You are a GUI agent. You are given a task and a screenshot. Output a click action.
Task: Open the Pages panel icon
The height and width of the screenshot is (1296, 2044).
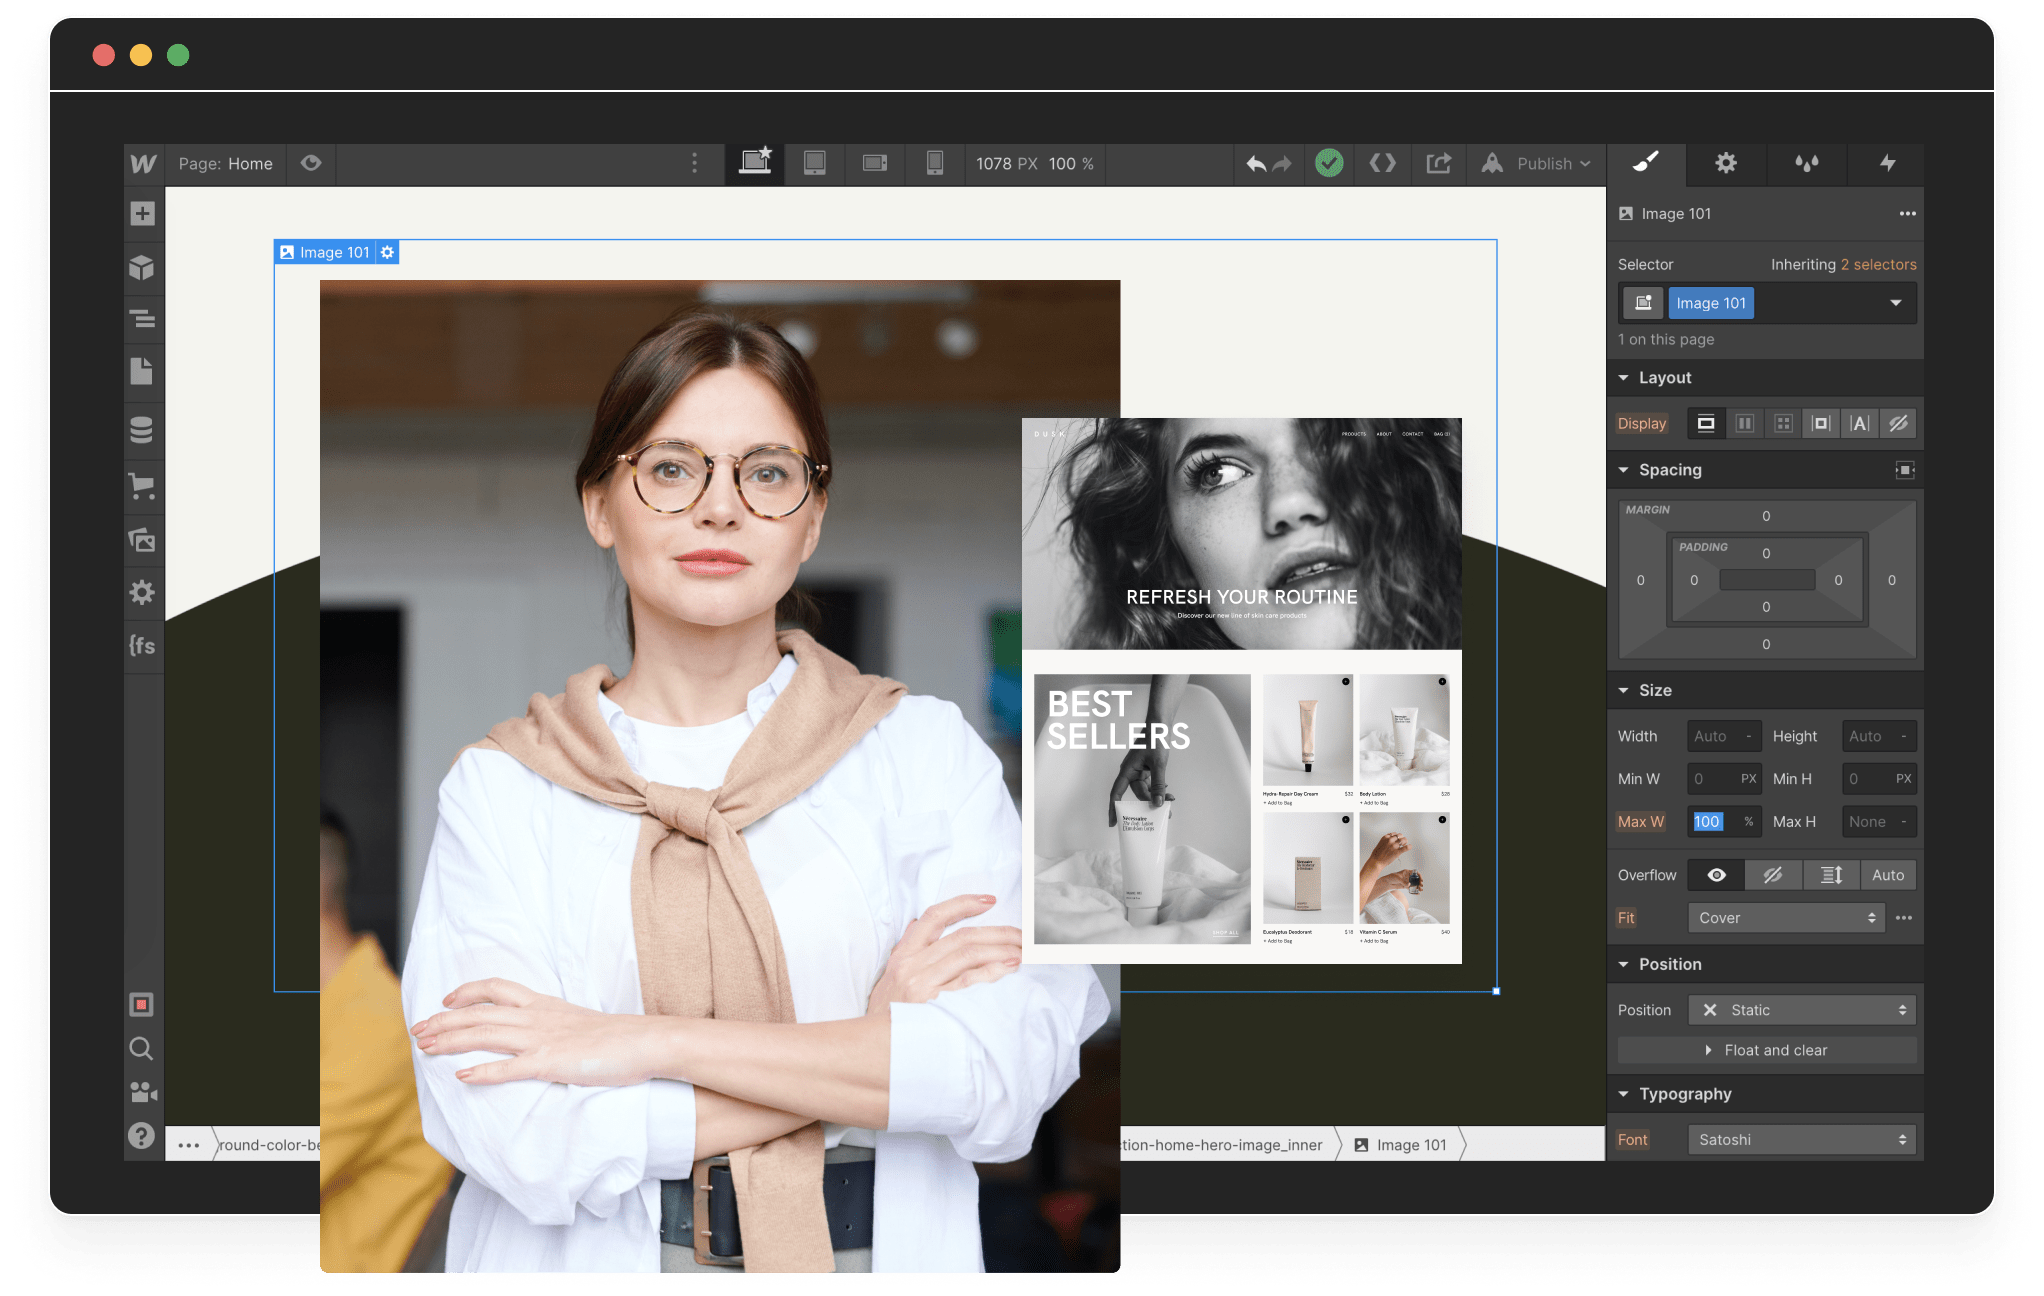[x=142, y=372]
